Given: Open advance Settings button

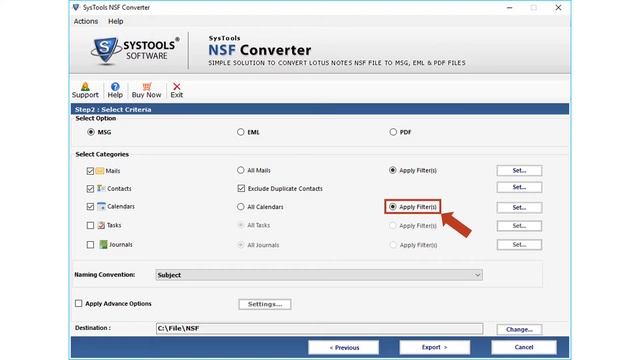Looking at the screenshot, I should pos(265,304).
